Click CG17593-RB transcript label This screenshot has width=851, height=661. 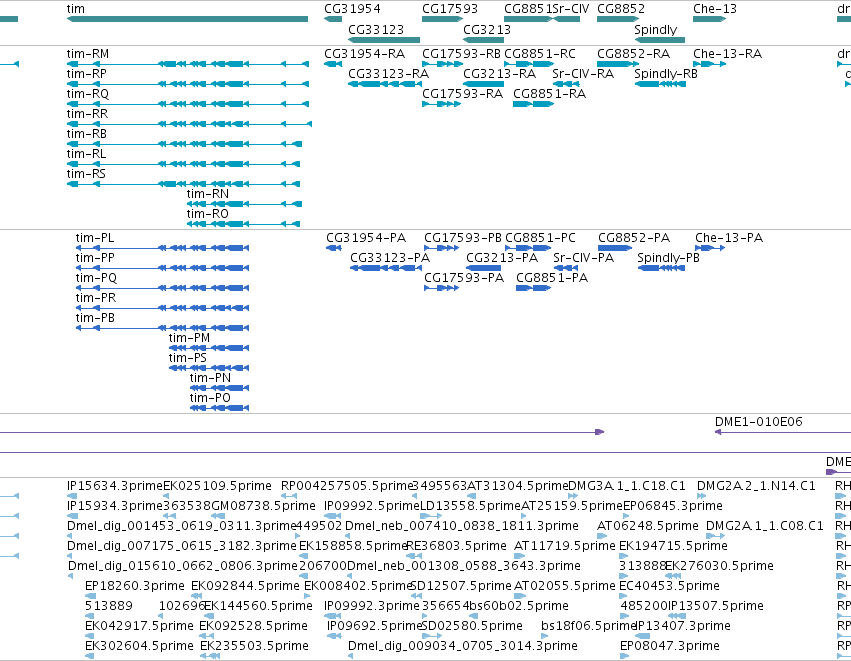click(x=461, y=54)
